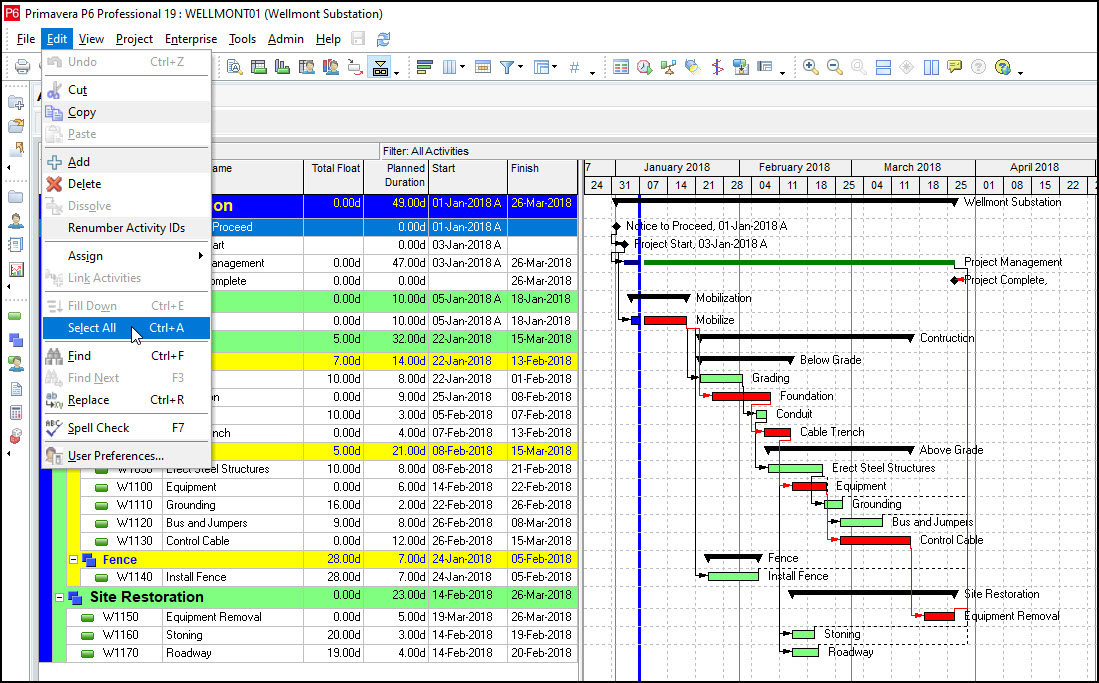Open the Resources person sidebar icon
Image resolution: width=1099 pixels, height=683 pixels.
[x=15, y=221]
